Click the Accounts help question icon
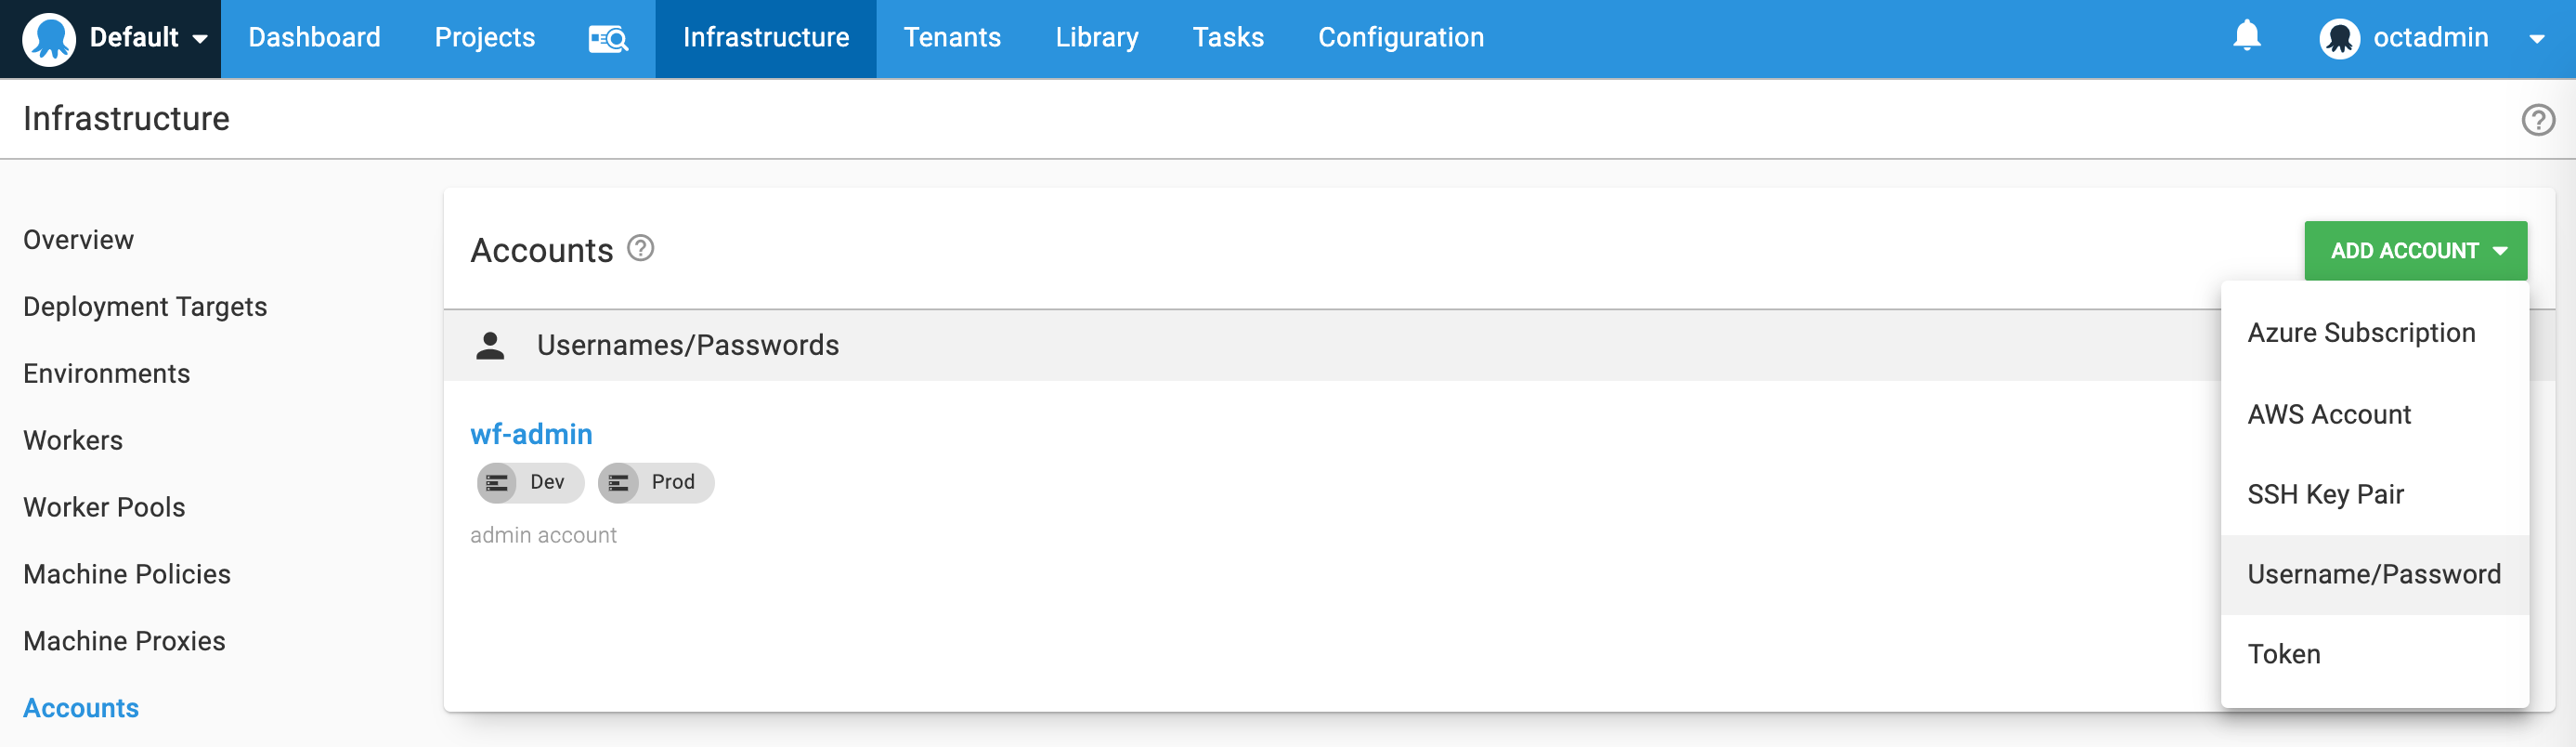Screen dimensions: 2576x747 click(640, 247)
